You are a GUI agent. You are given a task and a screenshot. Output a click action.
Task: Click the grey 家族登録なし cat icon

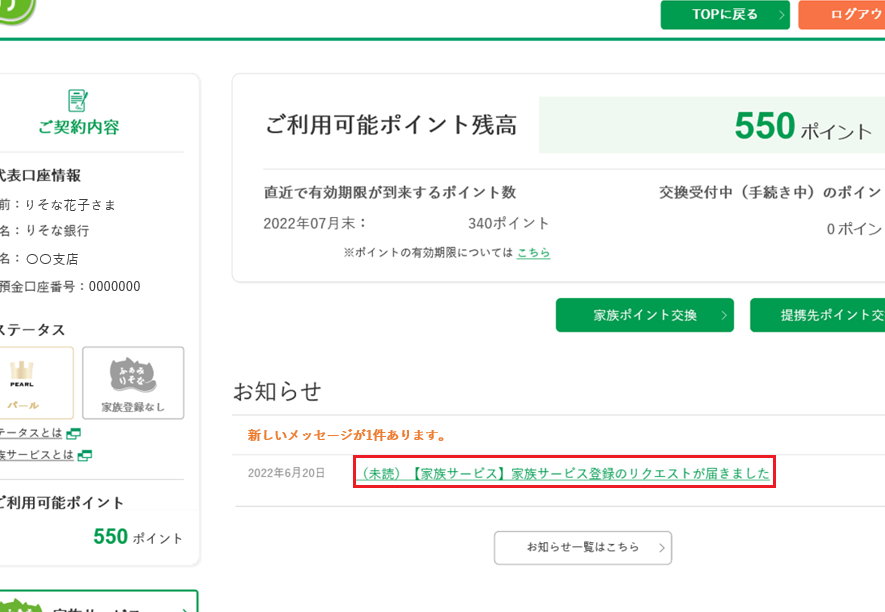click(x=133, y=375)
